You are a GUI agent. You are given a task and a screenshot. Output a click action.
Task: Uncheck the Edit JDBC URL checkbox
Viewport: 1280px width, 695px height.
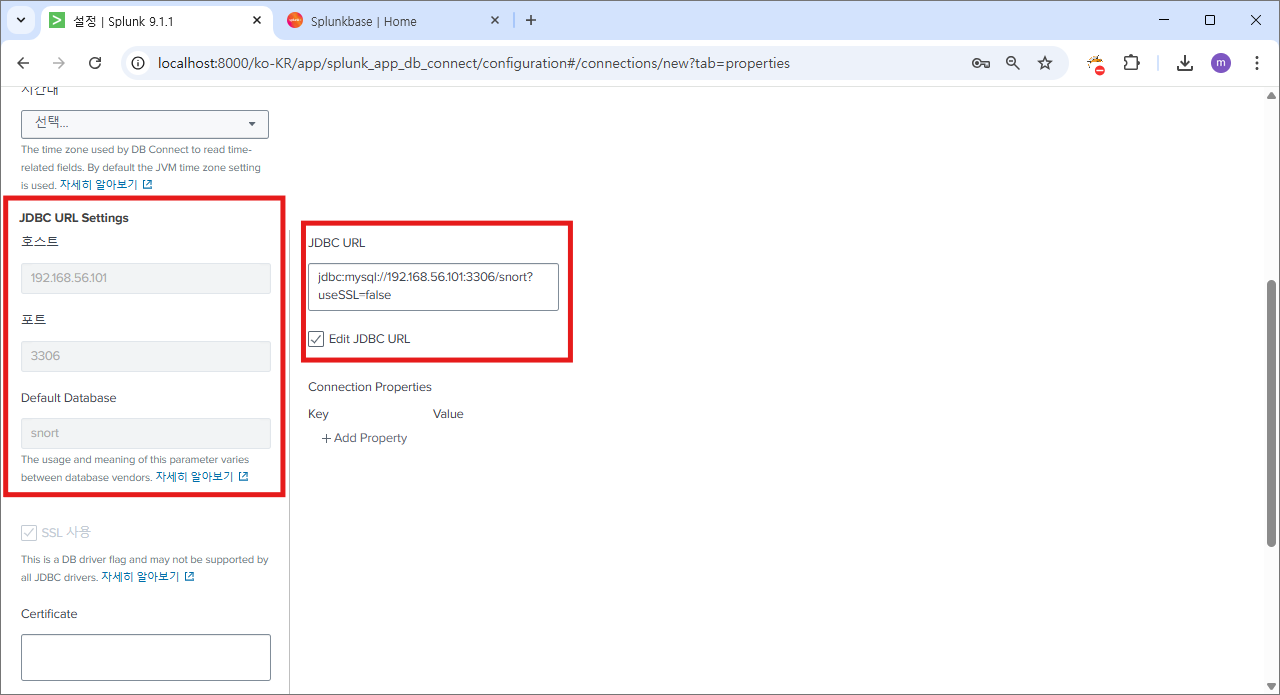[316, 339]
